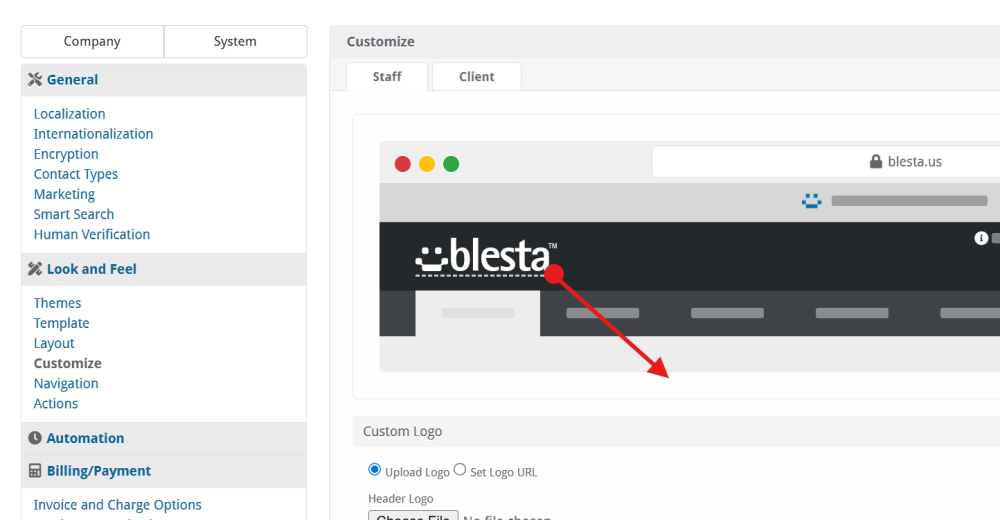
Task: Select the Customize sidebar item
Action: pyautogui.click(x=68, y=364)
